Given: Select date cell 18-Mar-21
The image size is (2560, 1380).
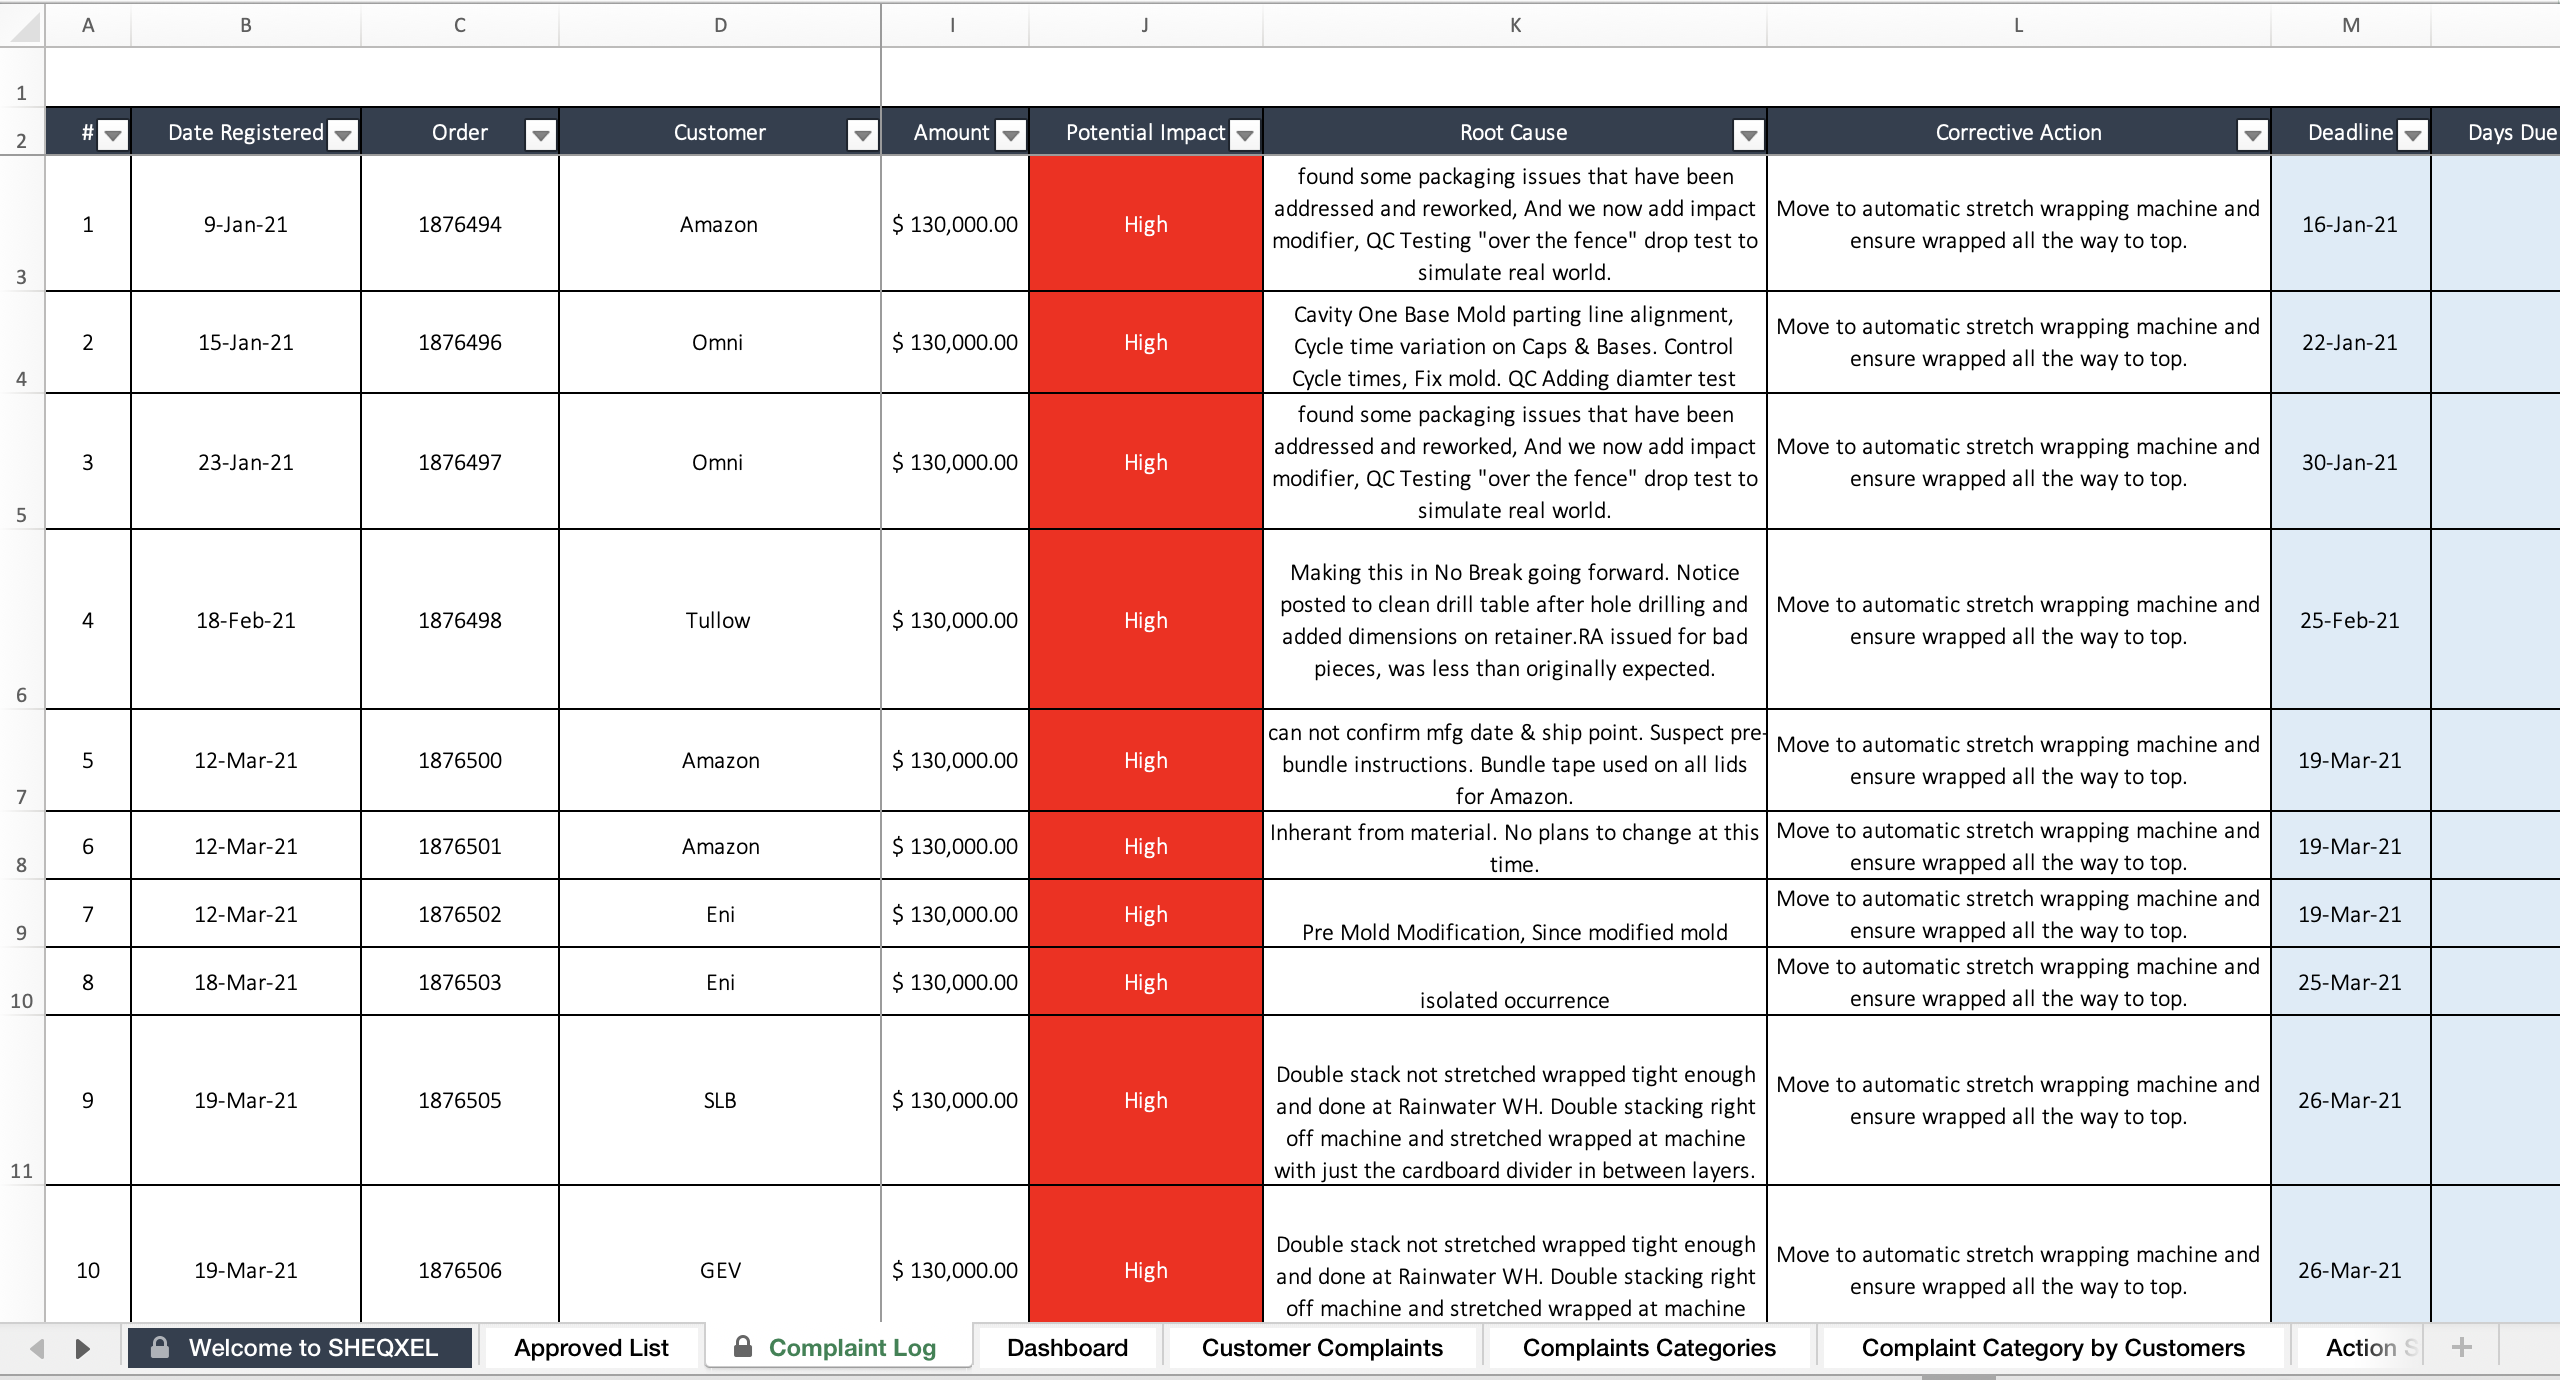Looking at the screenshot, I should 246,982.
